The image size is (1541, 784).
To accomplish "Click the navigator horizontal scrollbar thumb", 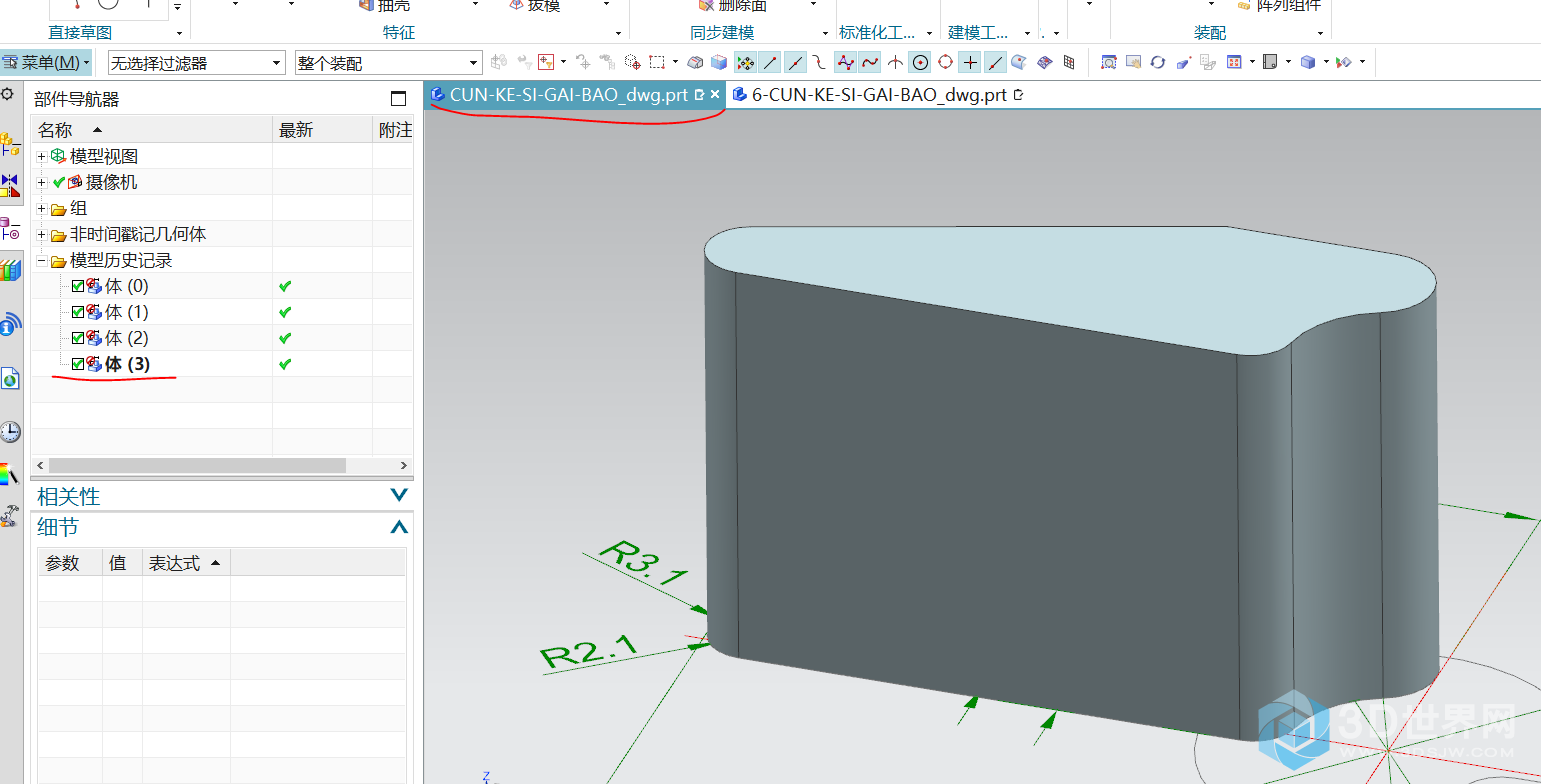I will tap(197, 465).
